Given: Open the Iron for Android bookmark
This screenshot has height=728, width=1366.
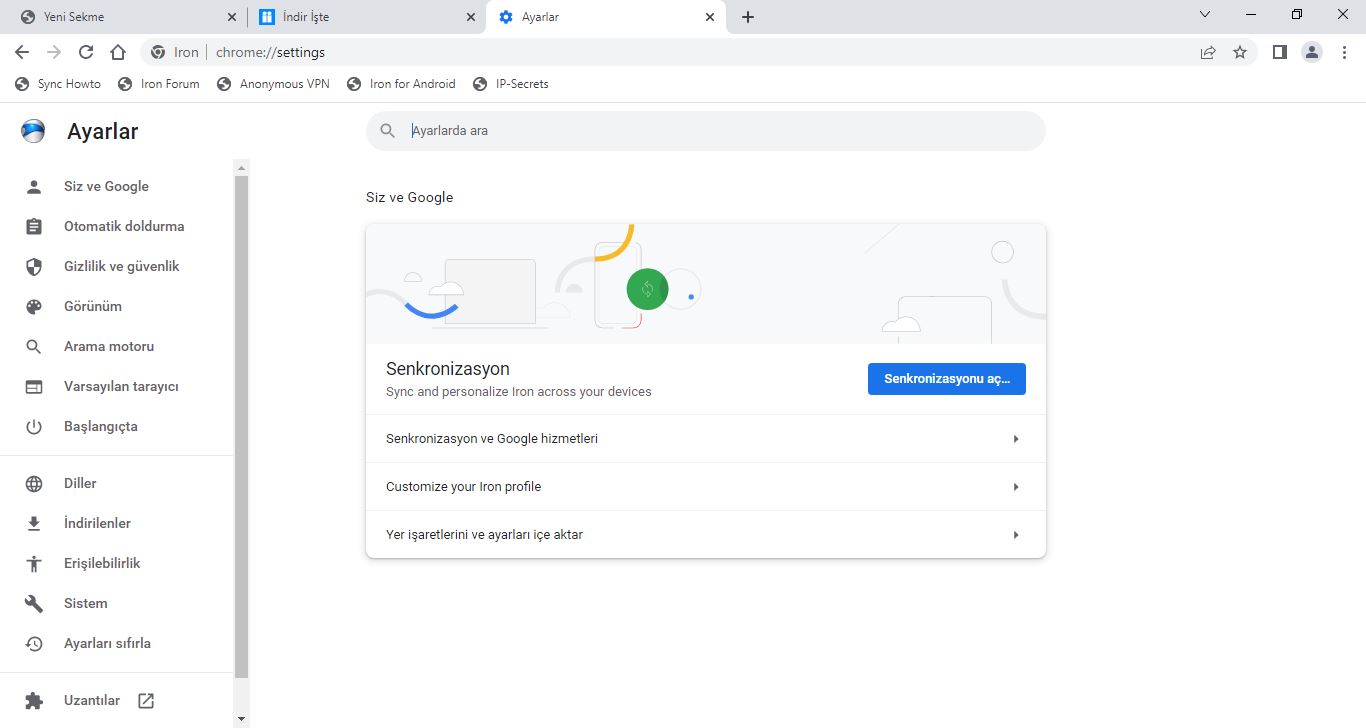Looking at the screenshot, I should click(401, 84).
